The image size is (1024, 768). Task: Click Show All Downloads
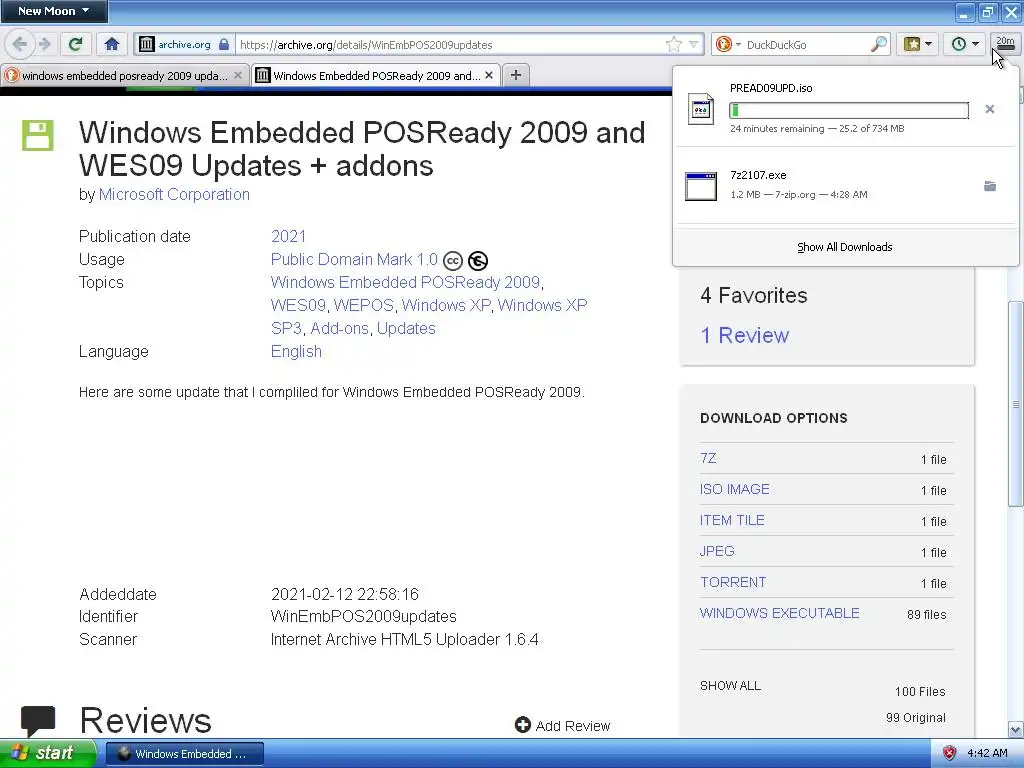pyautogui.click(x=844, y=247)
